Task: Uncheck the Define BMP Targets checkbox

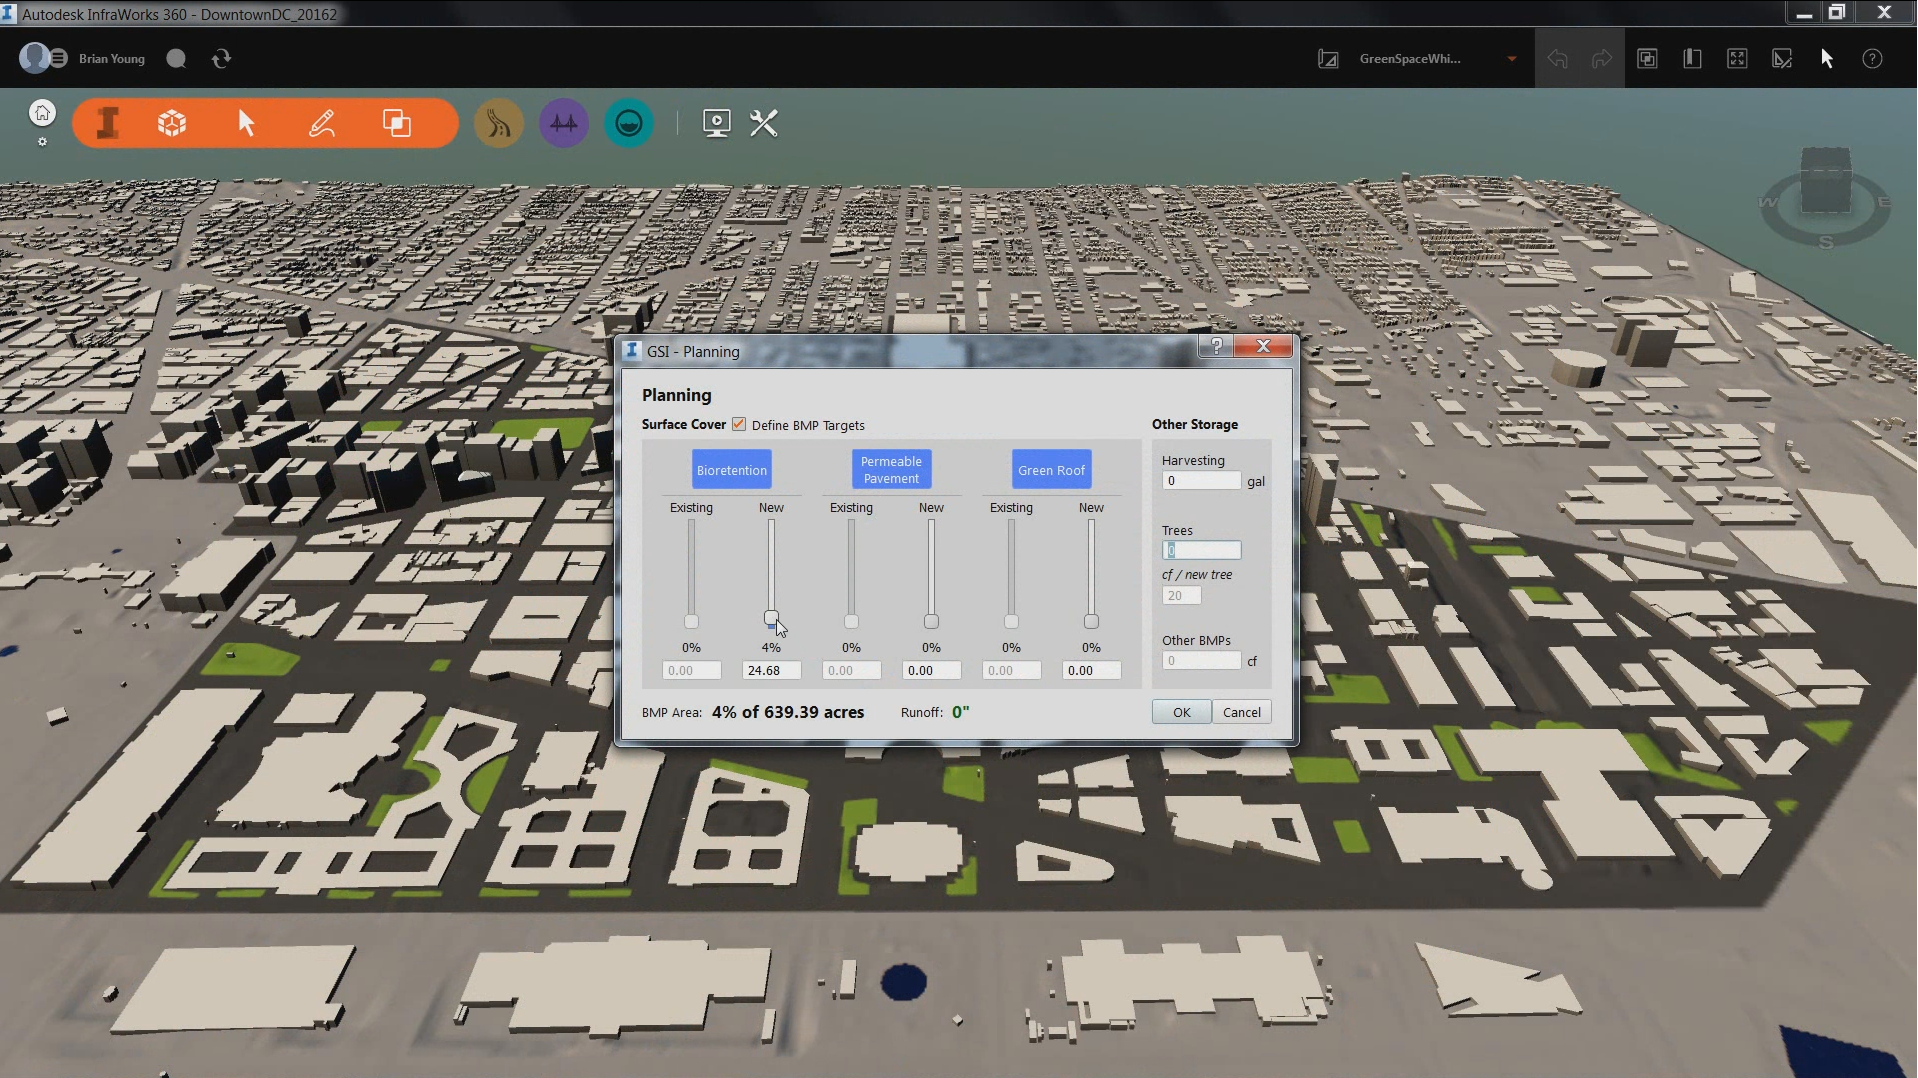Action: pyautogui.click(x=739, y=425)
